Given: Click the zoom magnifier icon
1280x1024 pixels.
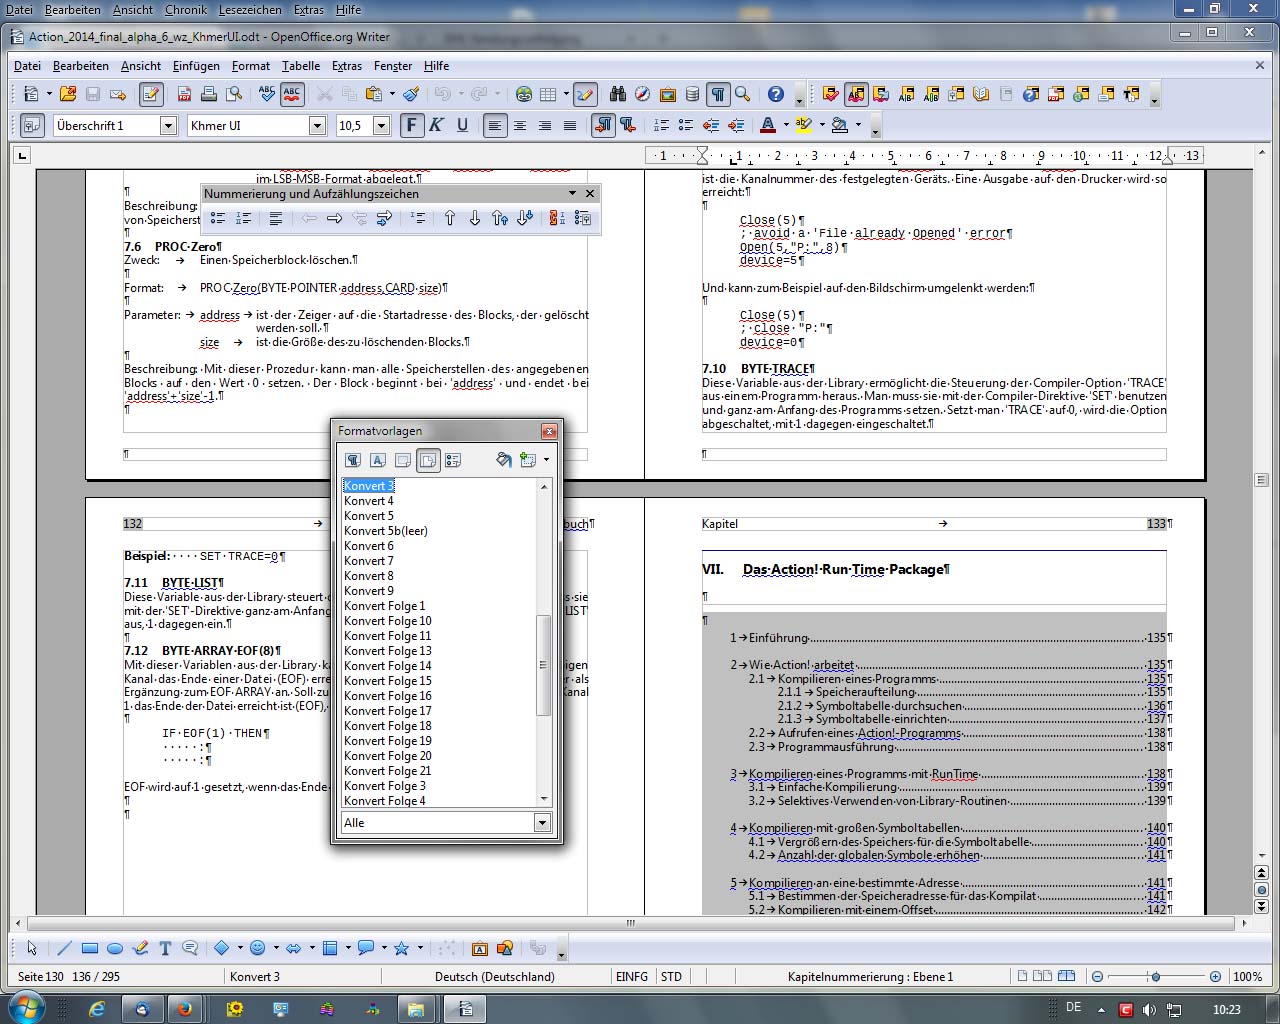Looking at the screenshot, I should pos(742,94).
